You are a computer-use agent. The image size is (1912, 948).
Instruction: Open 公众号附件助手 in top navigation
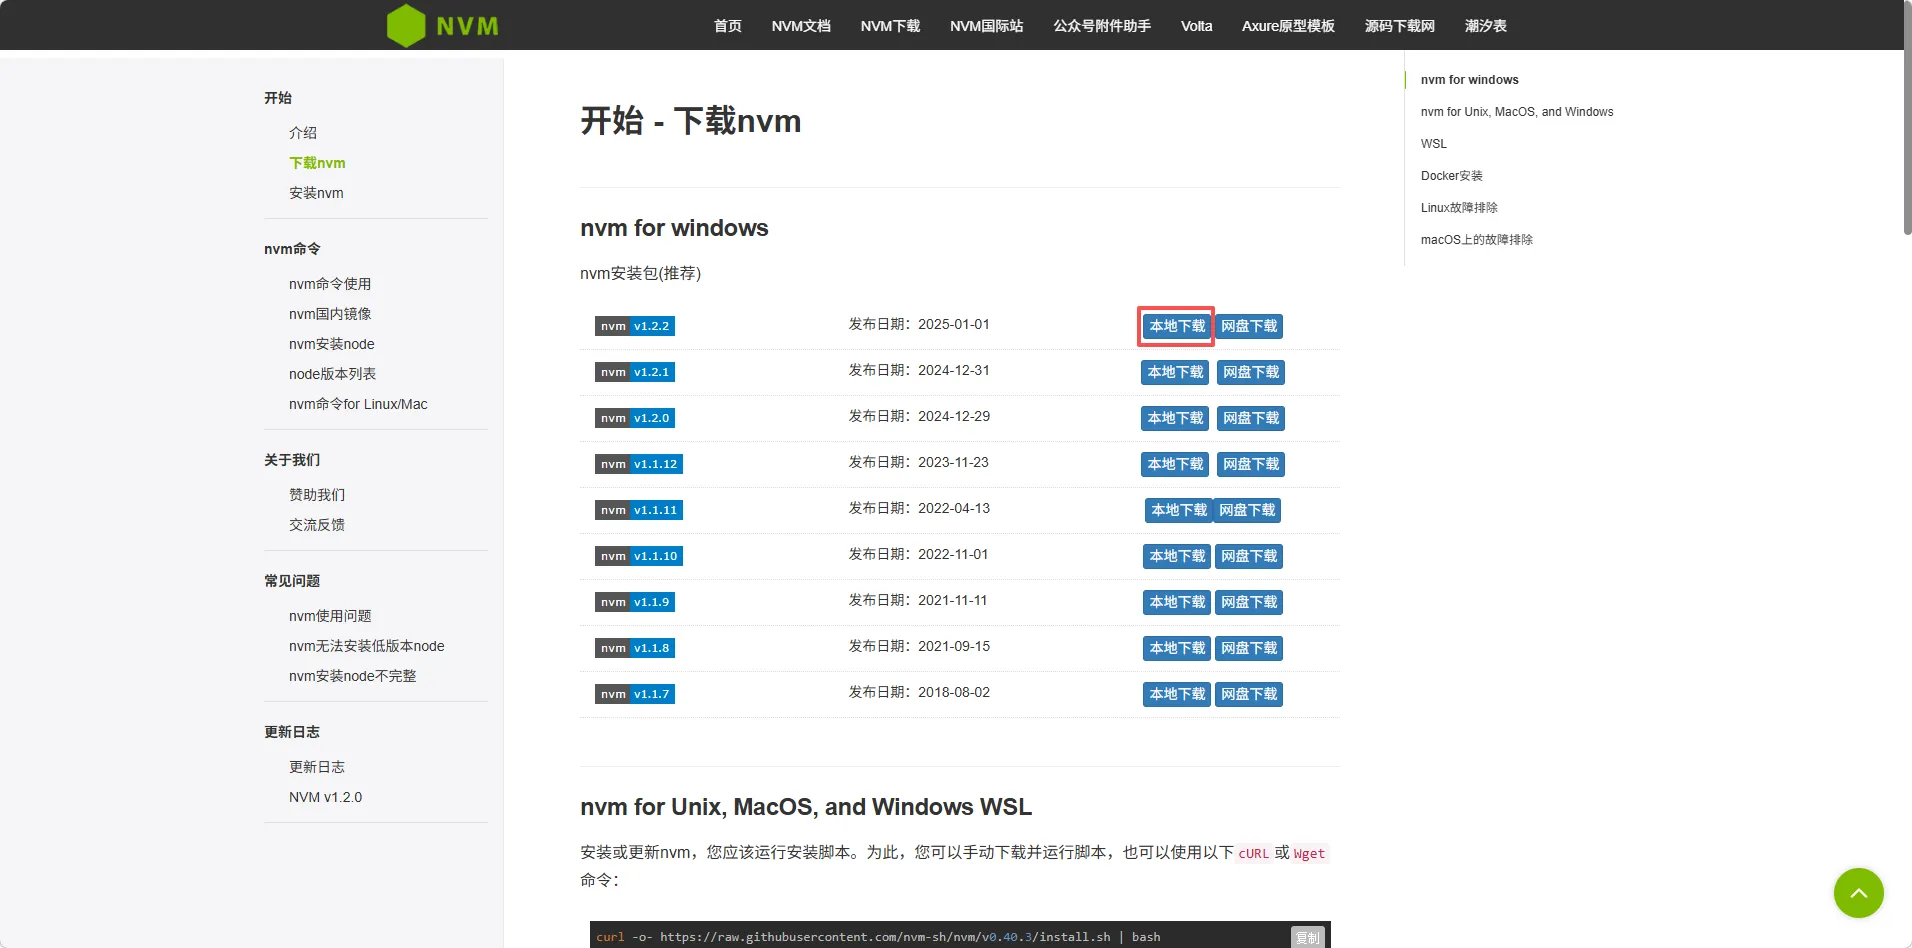click(1101, 26)
